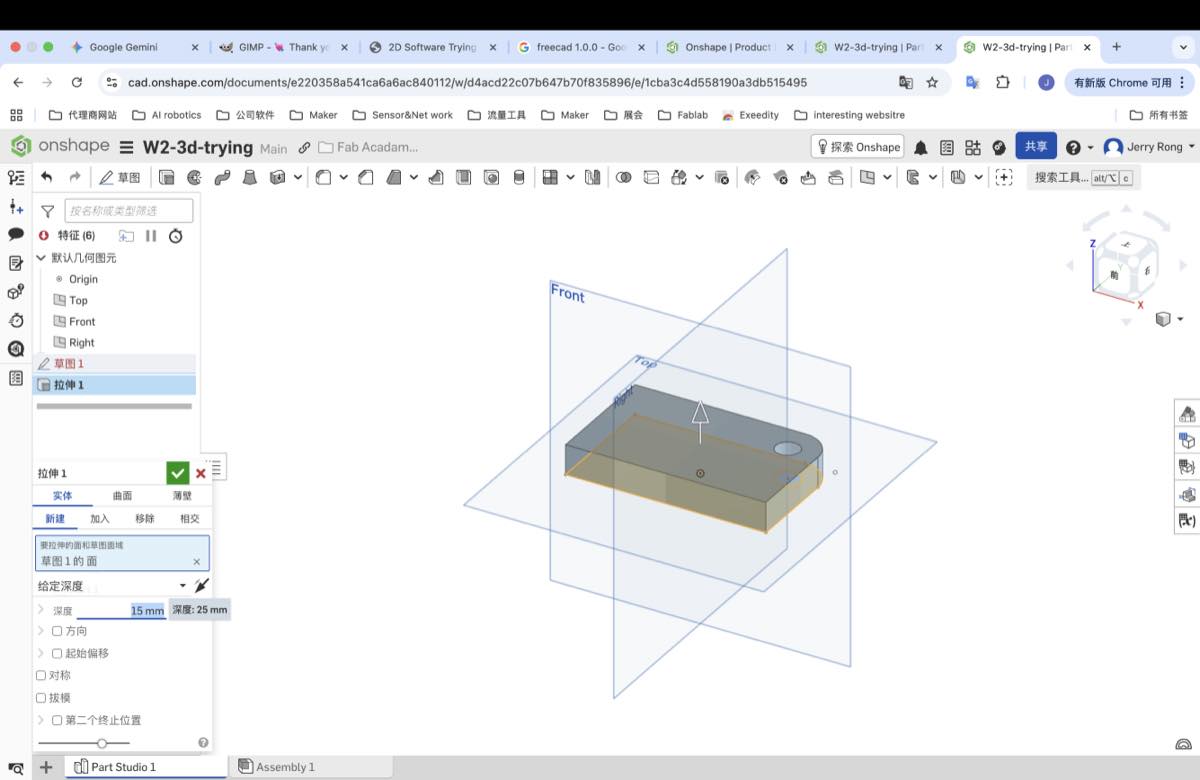Click the 草图 sketch button
The height and width of the screenshot is (780, 1200).
click(x=119, y=177)
